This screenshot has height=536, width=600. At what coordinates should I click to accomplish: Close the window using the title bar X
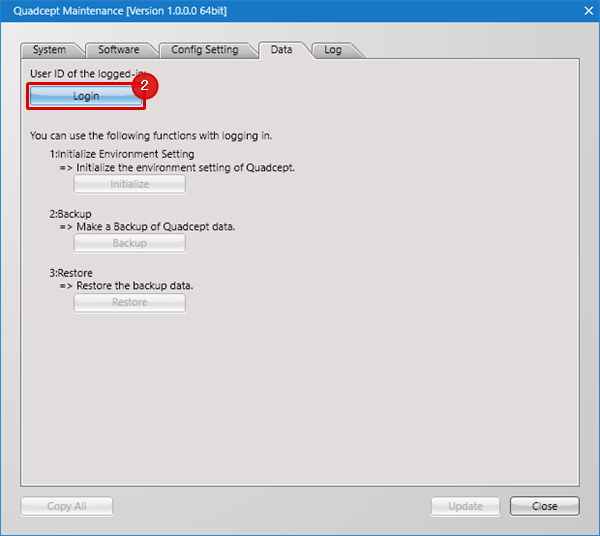pos(586,12)
